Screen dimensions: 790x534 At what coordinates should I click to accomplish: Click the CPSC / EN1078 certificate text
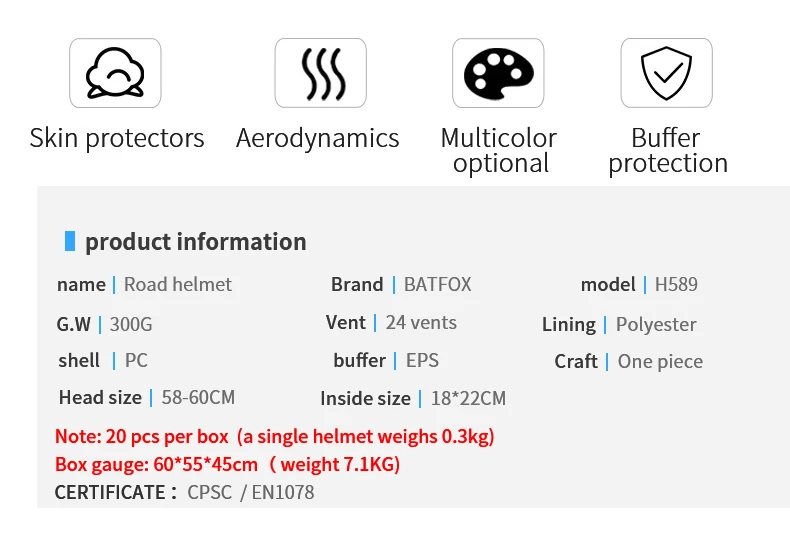250,492
